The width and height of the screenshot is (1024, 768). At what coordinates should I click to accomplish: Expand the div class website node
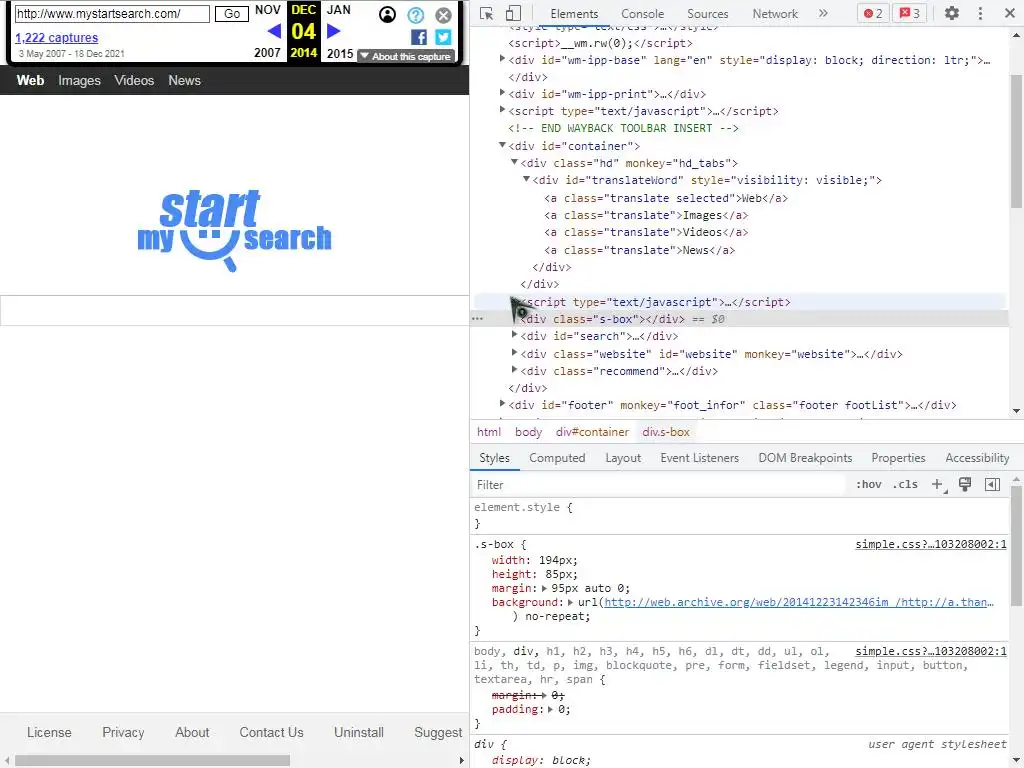click(514, 353)
